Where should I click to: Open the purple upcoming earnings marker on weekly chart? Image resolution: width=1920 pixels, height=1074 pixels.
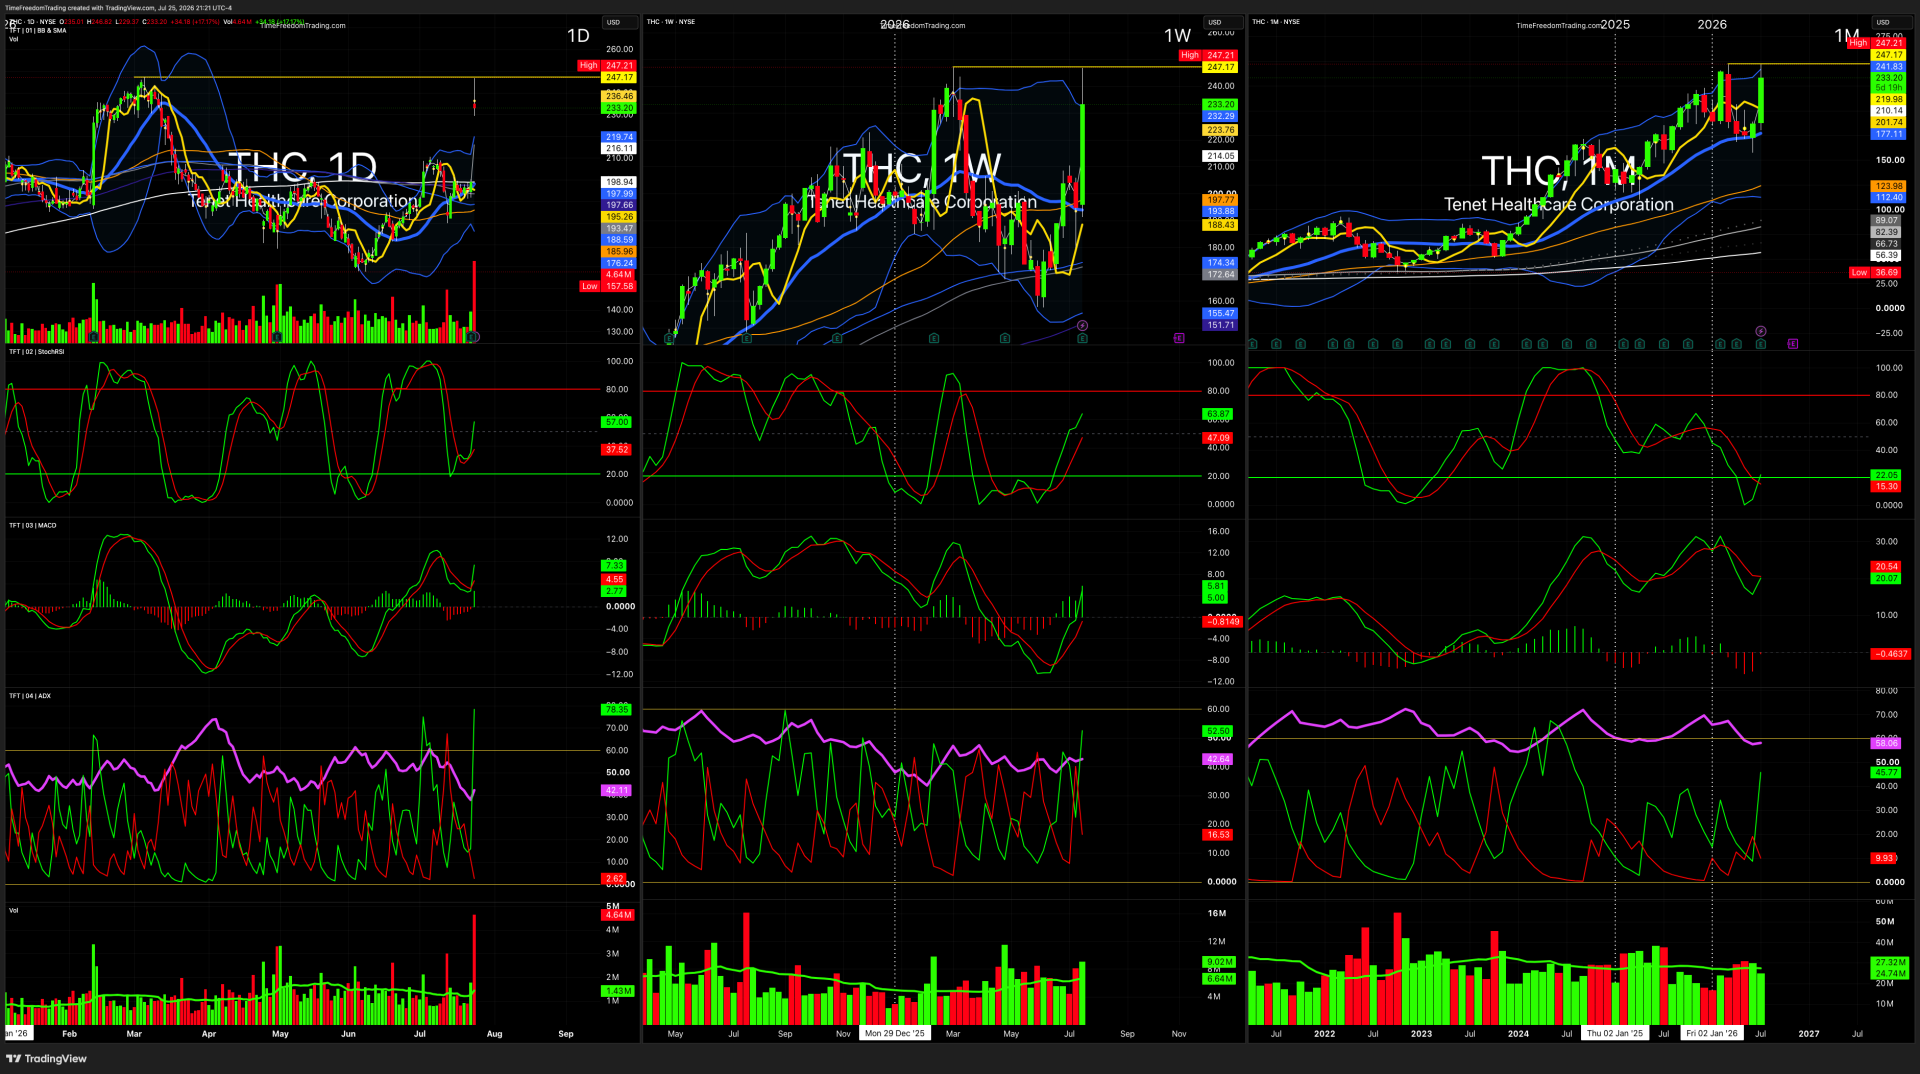(x=1179, y=338)
